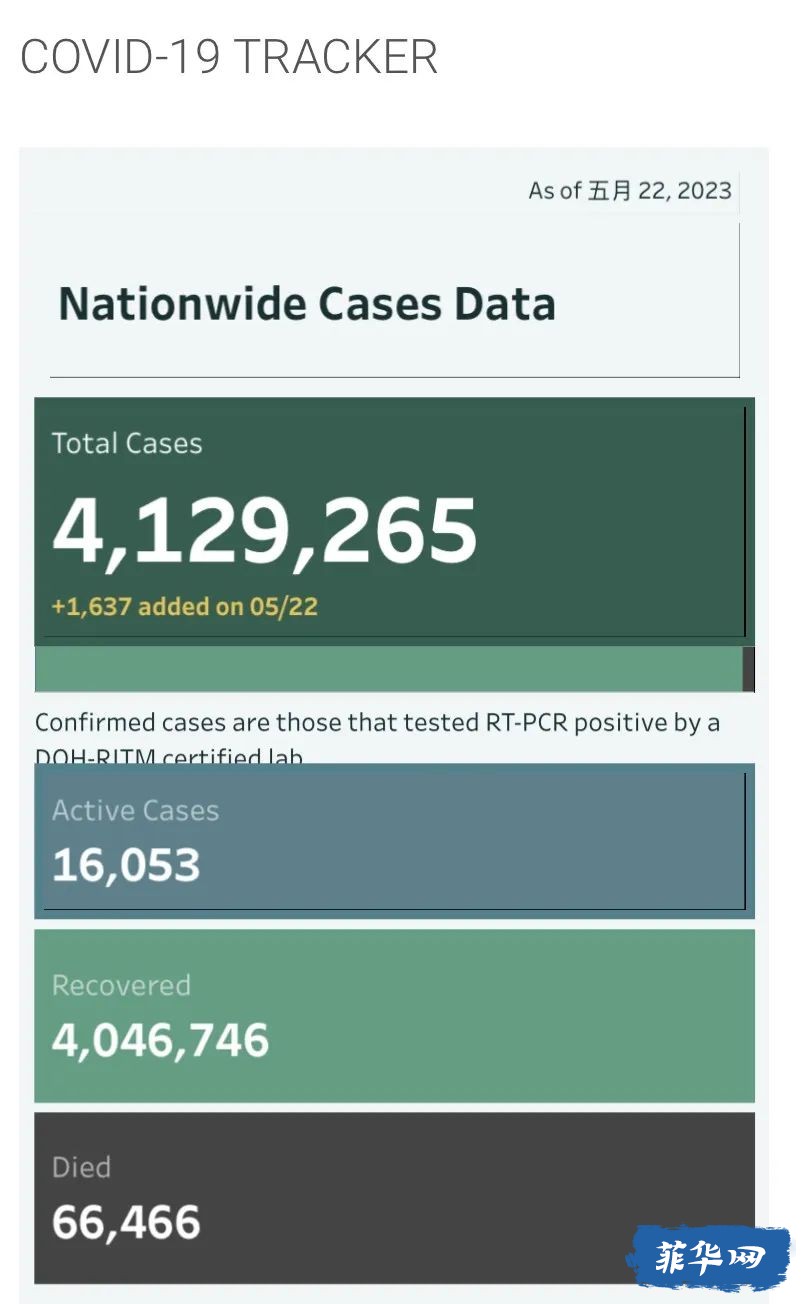Image resolution: width=801 pixels, height=1304 pixels.
Task: Click the As of date label
Action: point(630,190)
